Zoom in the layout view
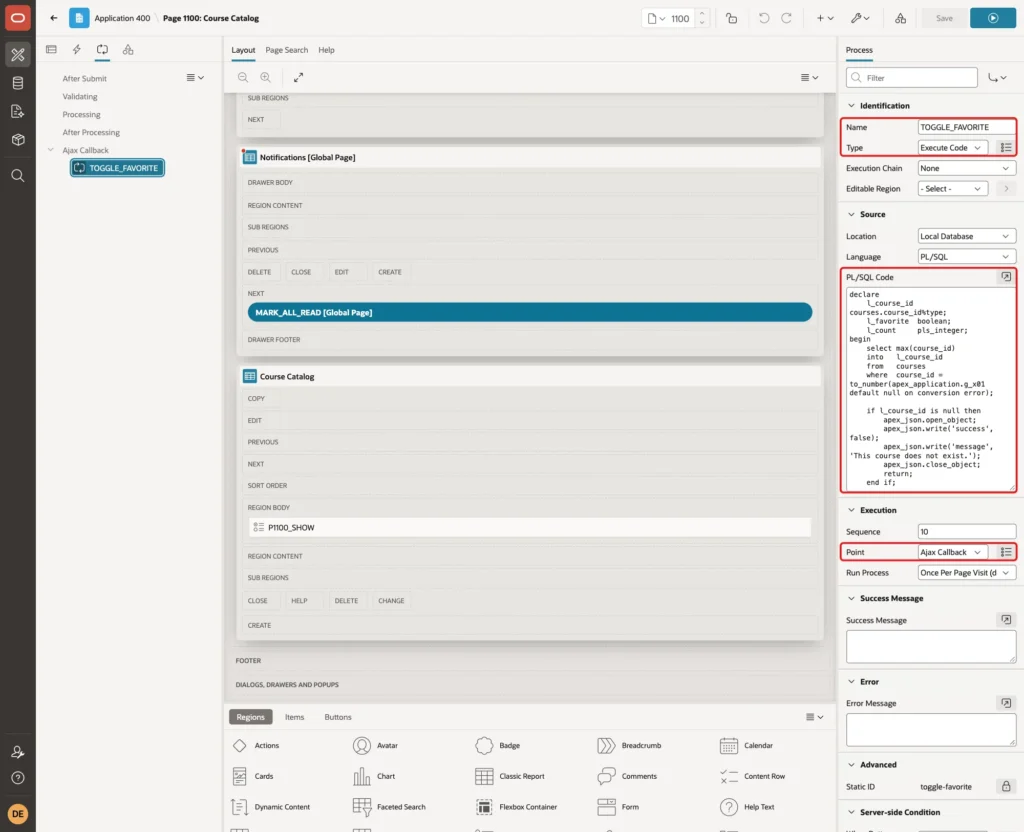Image resolution: width=1024 pixels, height=832 pixels. (x=266, y=78)
